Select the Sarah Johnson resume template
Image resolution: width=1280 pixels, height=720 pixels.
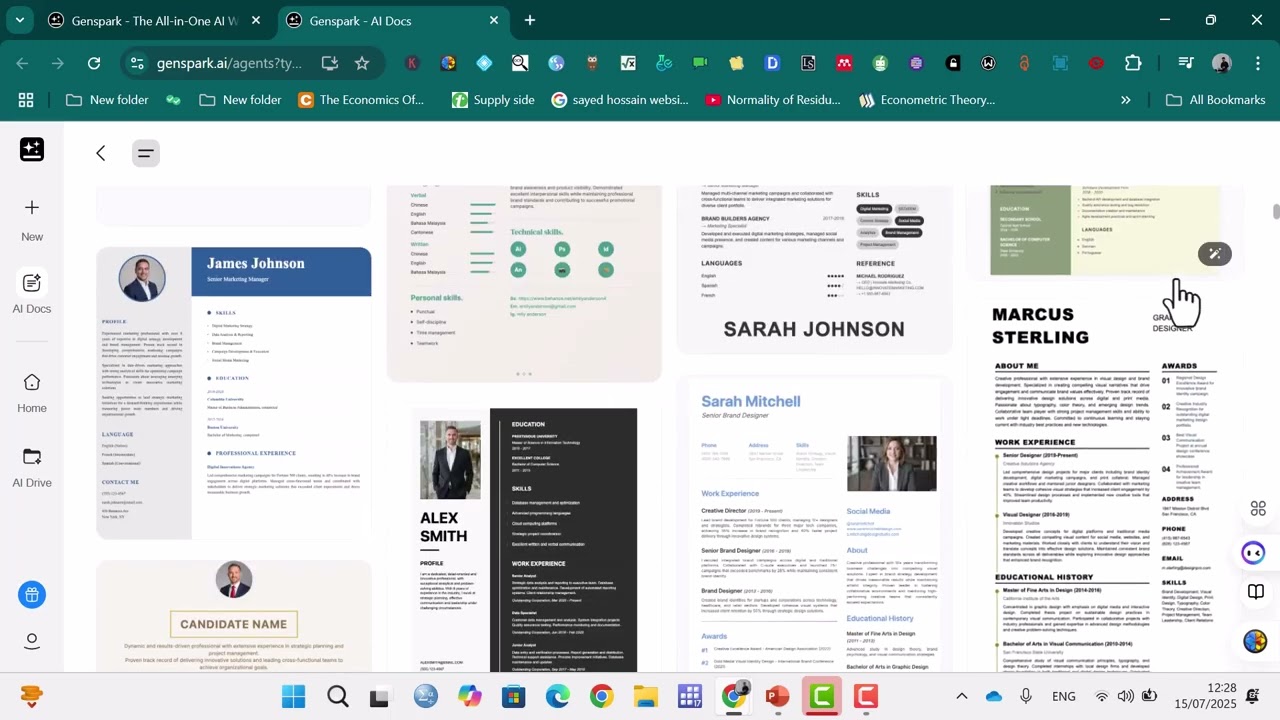tap(814, 268)
